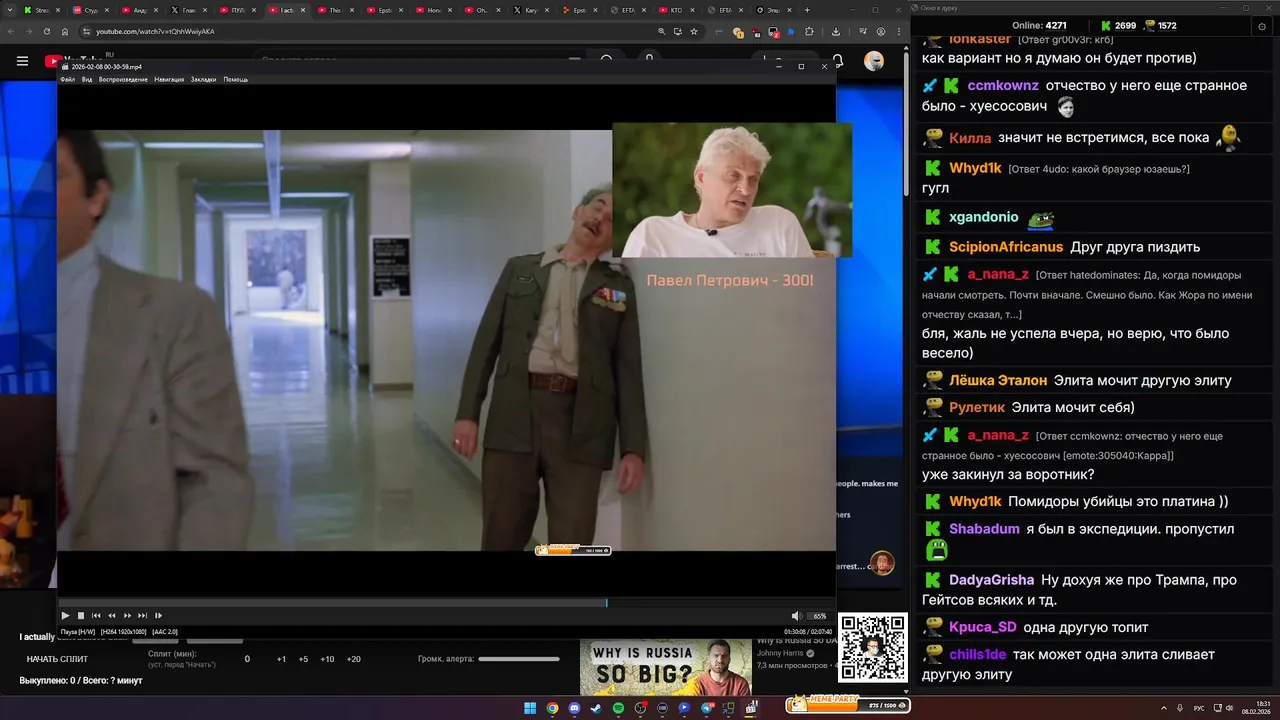Open the Вид menu in the player
The height and width of the screenshot is (720, 1280).
[x=87, y=79]
